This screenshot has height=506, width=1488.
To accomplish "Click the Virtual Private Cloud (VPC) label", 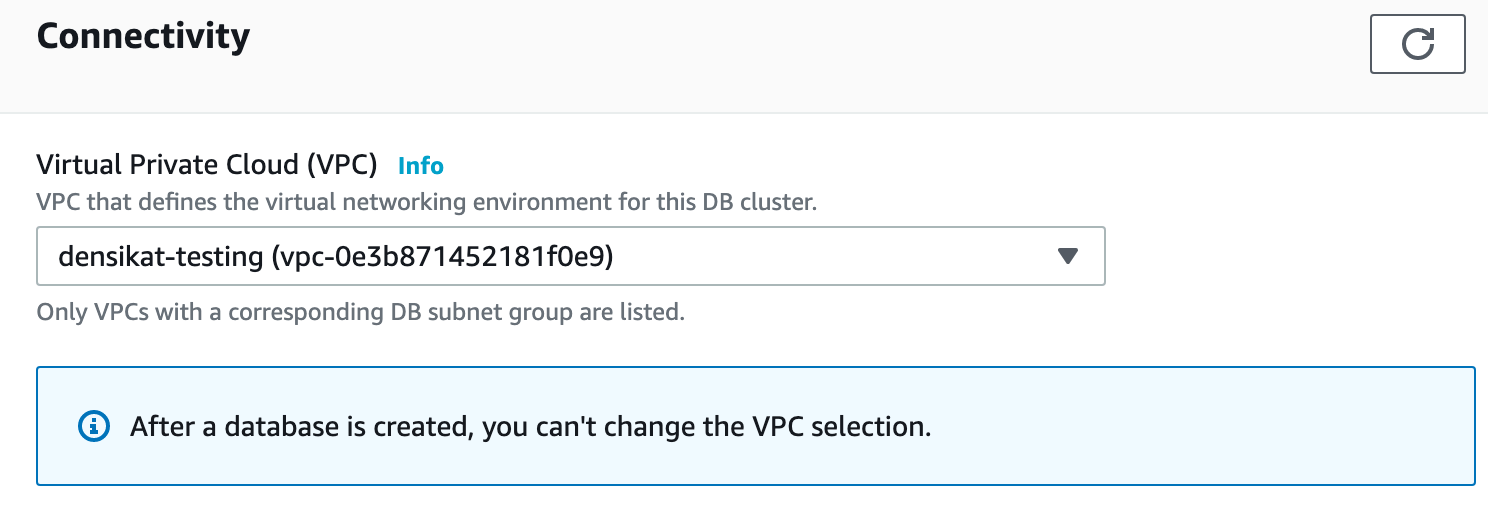I will [206, 164].
